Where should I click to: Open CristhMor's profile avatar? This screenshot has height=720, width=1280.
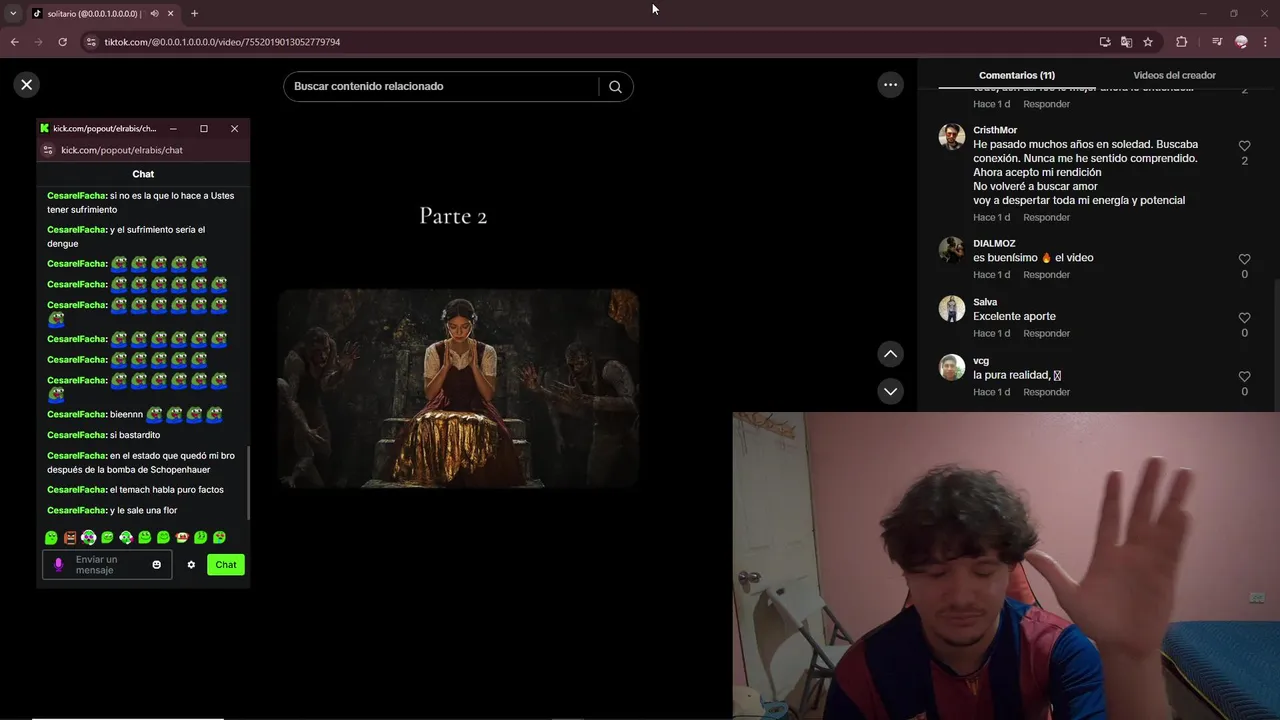point(952,137)
